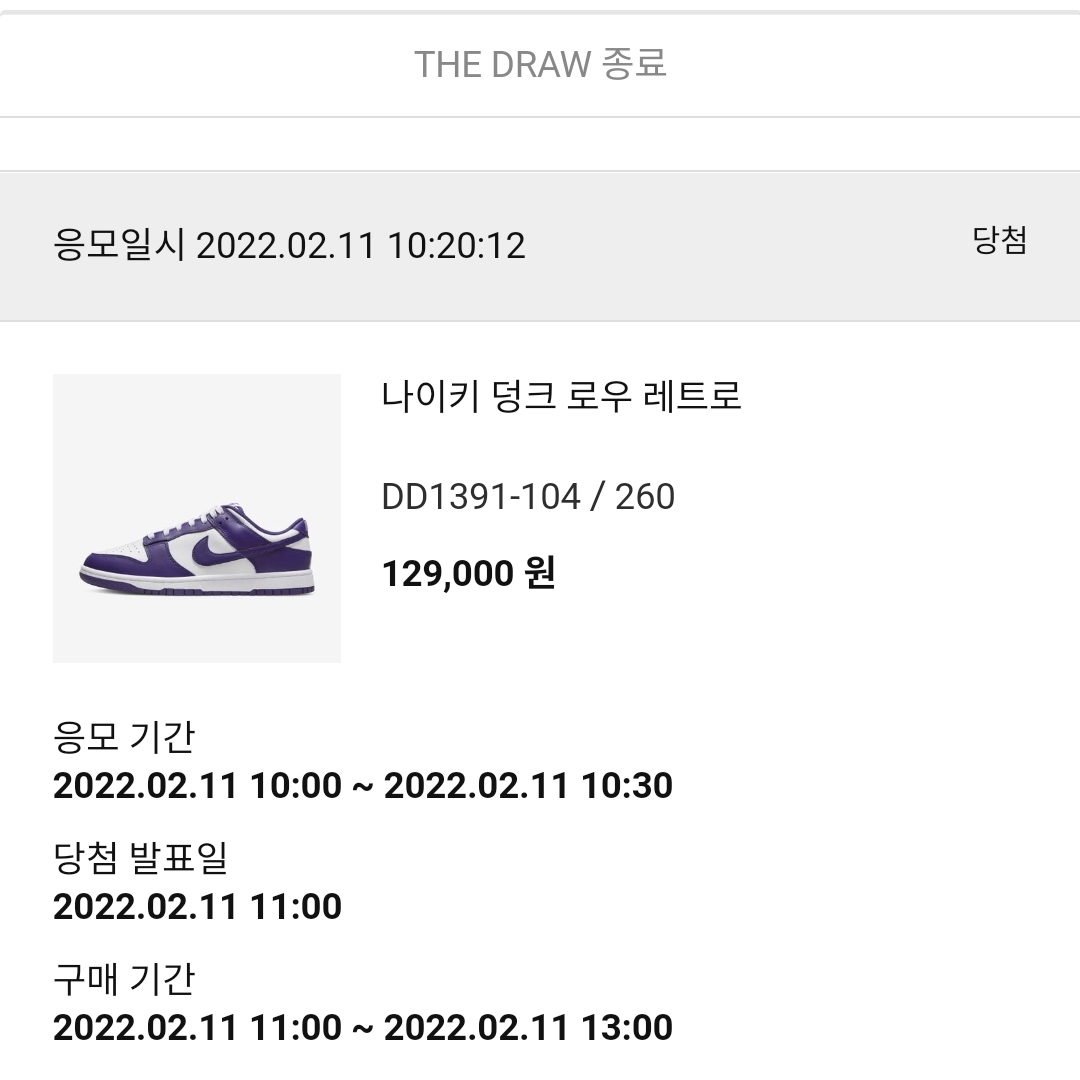Viewport: 1080px width, 1080px height.
Task: Click the purchase end time 13:00
Action: coord(626,1027)
